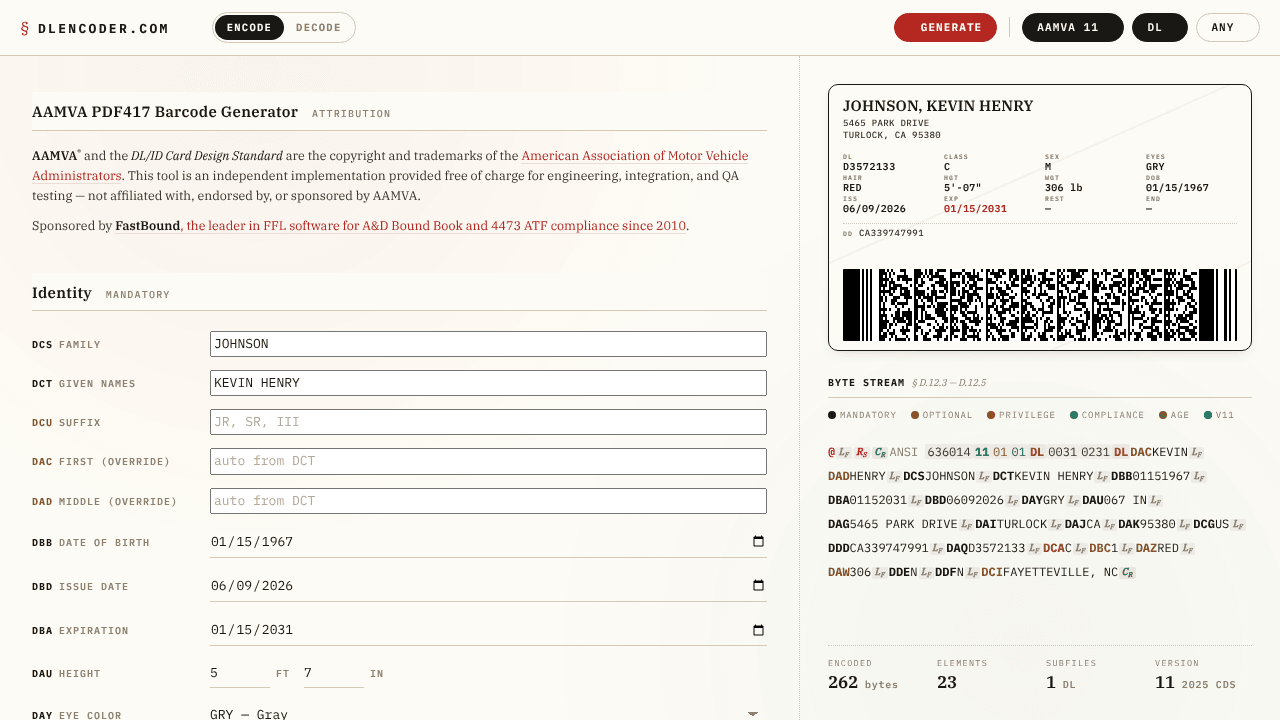Expand the eye color dropdown arrow
The image size is (1280, 720).
tap(753, 714)
